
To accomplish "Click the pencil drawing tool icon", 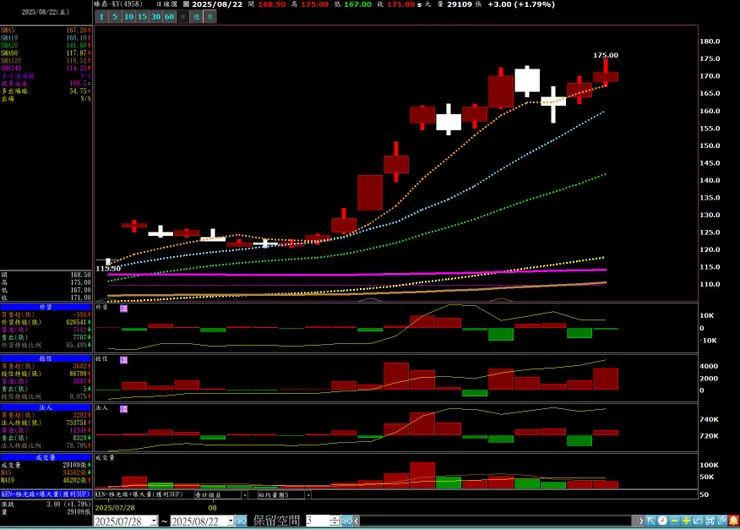I will (722, 521).
